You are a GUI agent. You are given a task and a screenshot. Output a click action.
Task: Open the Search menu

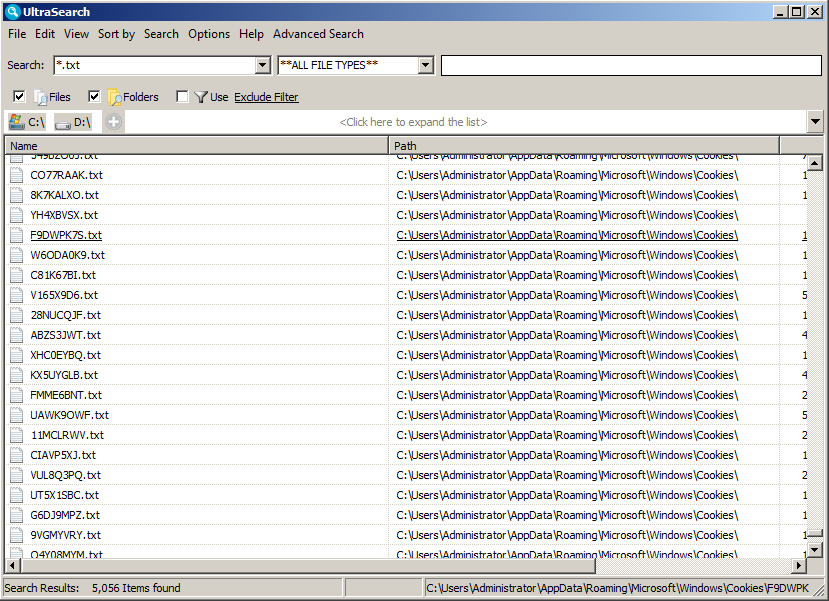[161, 34]
